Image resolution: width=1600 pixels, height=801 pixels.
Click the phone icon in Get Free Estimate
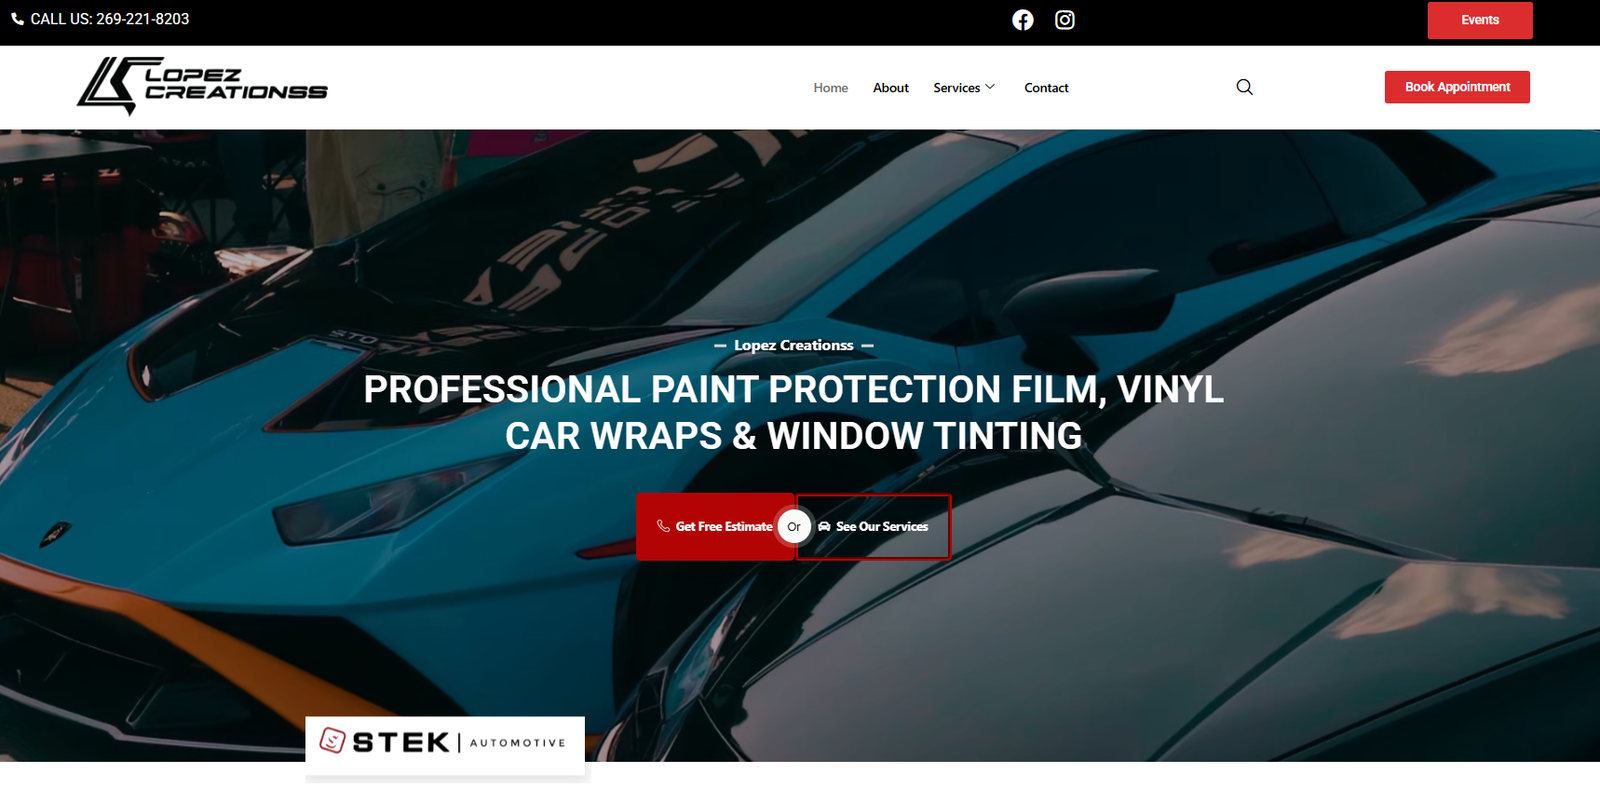point(662,526)
